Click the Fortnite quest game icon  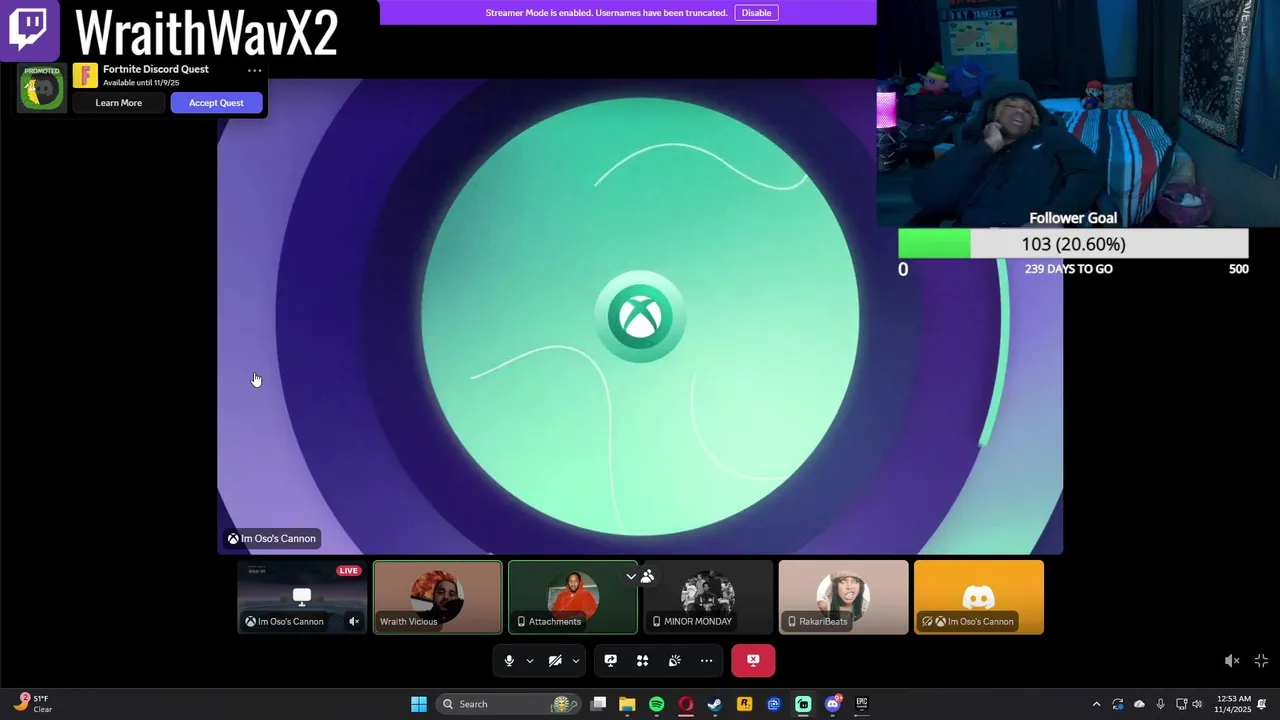pos(85,76)
